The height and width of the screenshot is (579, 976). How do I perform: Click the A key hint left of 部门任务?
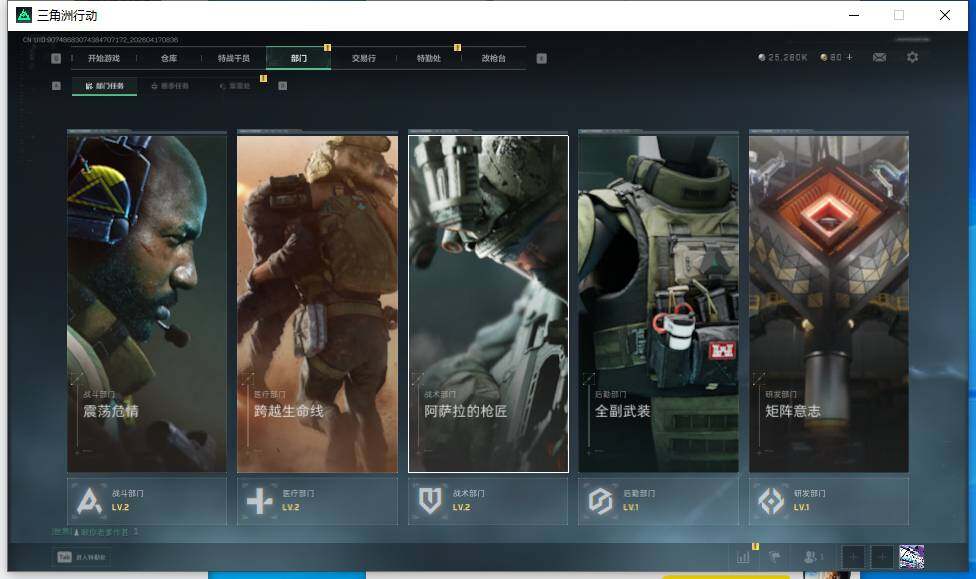click(56, 86)
